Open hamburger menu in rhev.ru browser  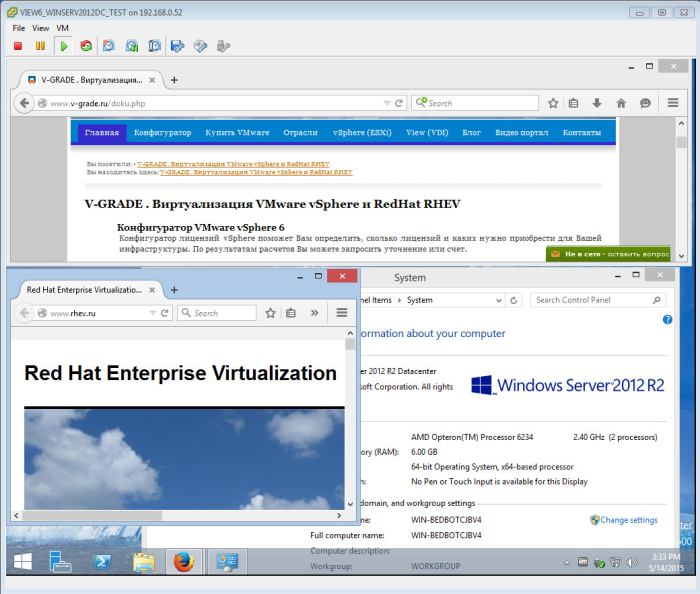pyautogui.click(x=342, y=313)
